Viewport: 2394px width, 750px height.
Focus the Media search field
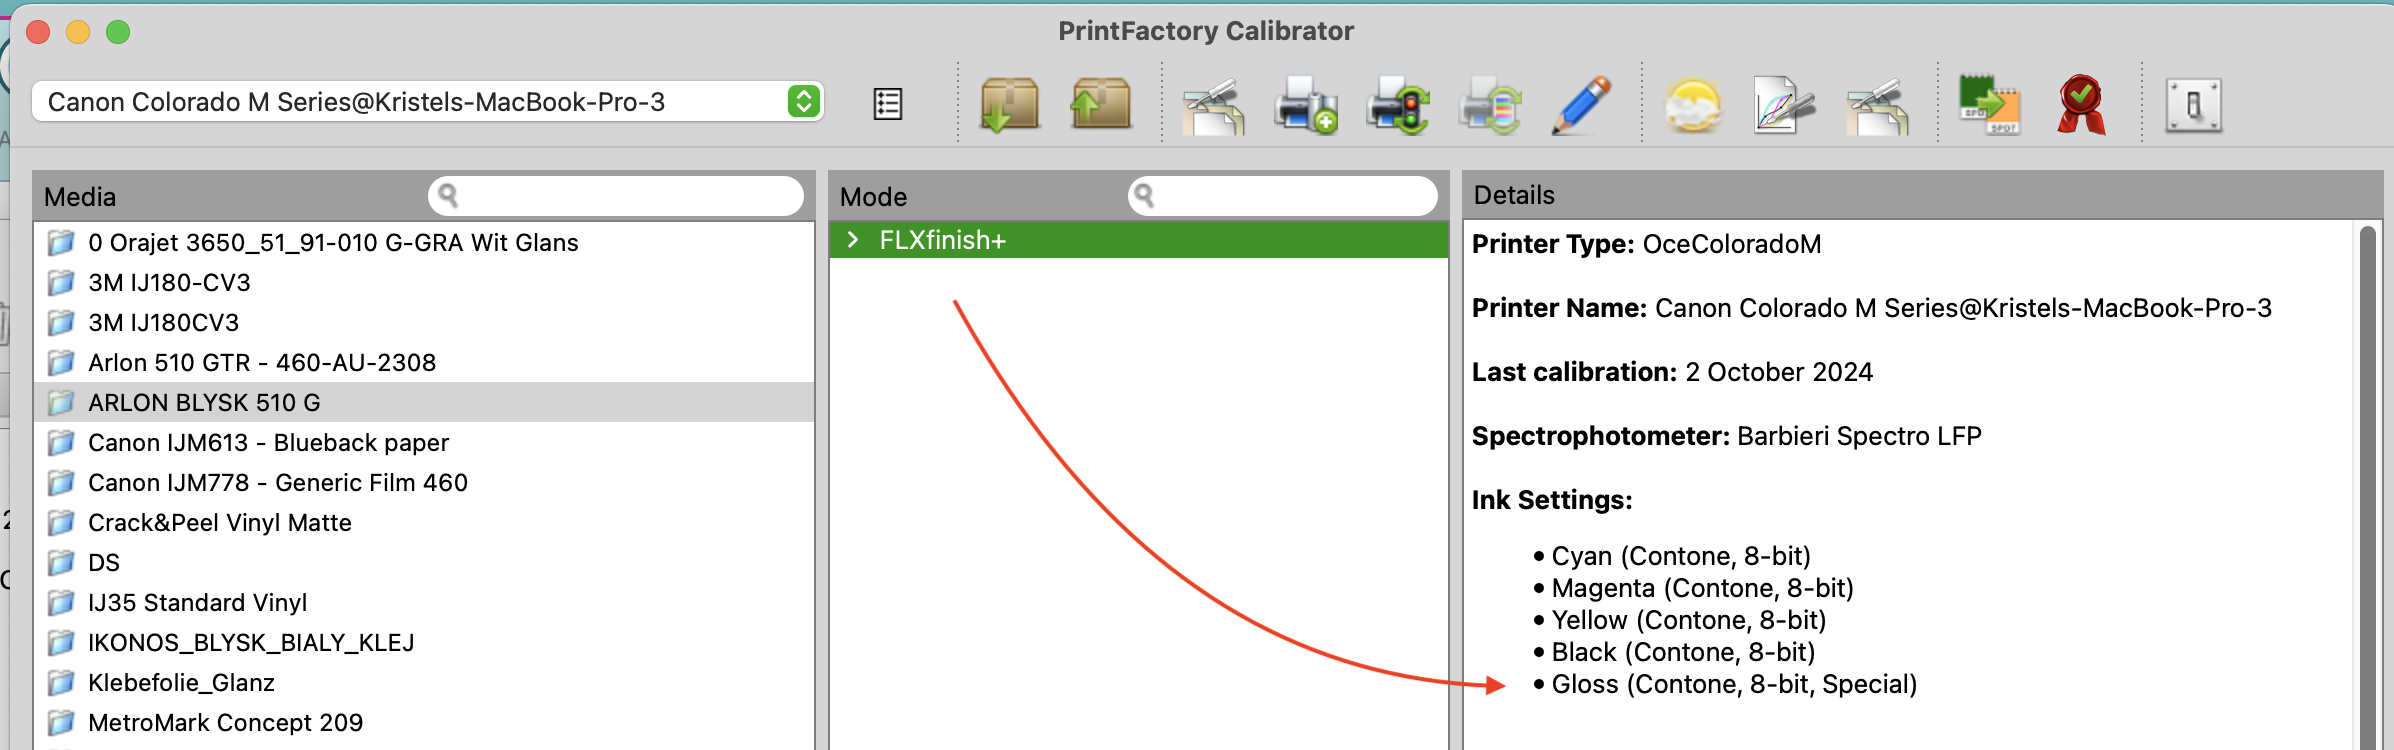coord(616,196)
